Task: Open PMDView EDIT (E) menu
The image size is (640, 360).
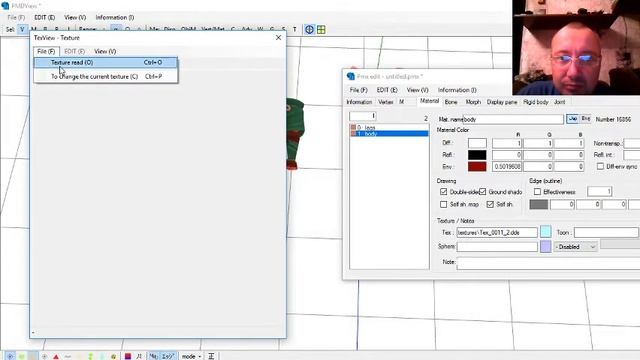Action: [44, 18]
